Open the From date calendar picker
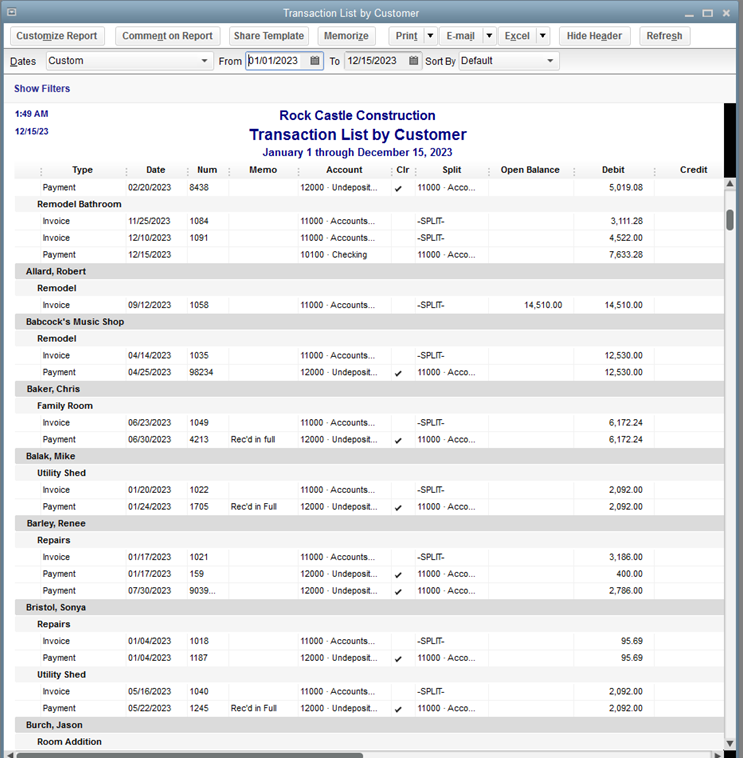 coord(315,61)
